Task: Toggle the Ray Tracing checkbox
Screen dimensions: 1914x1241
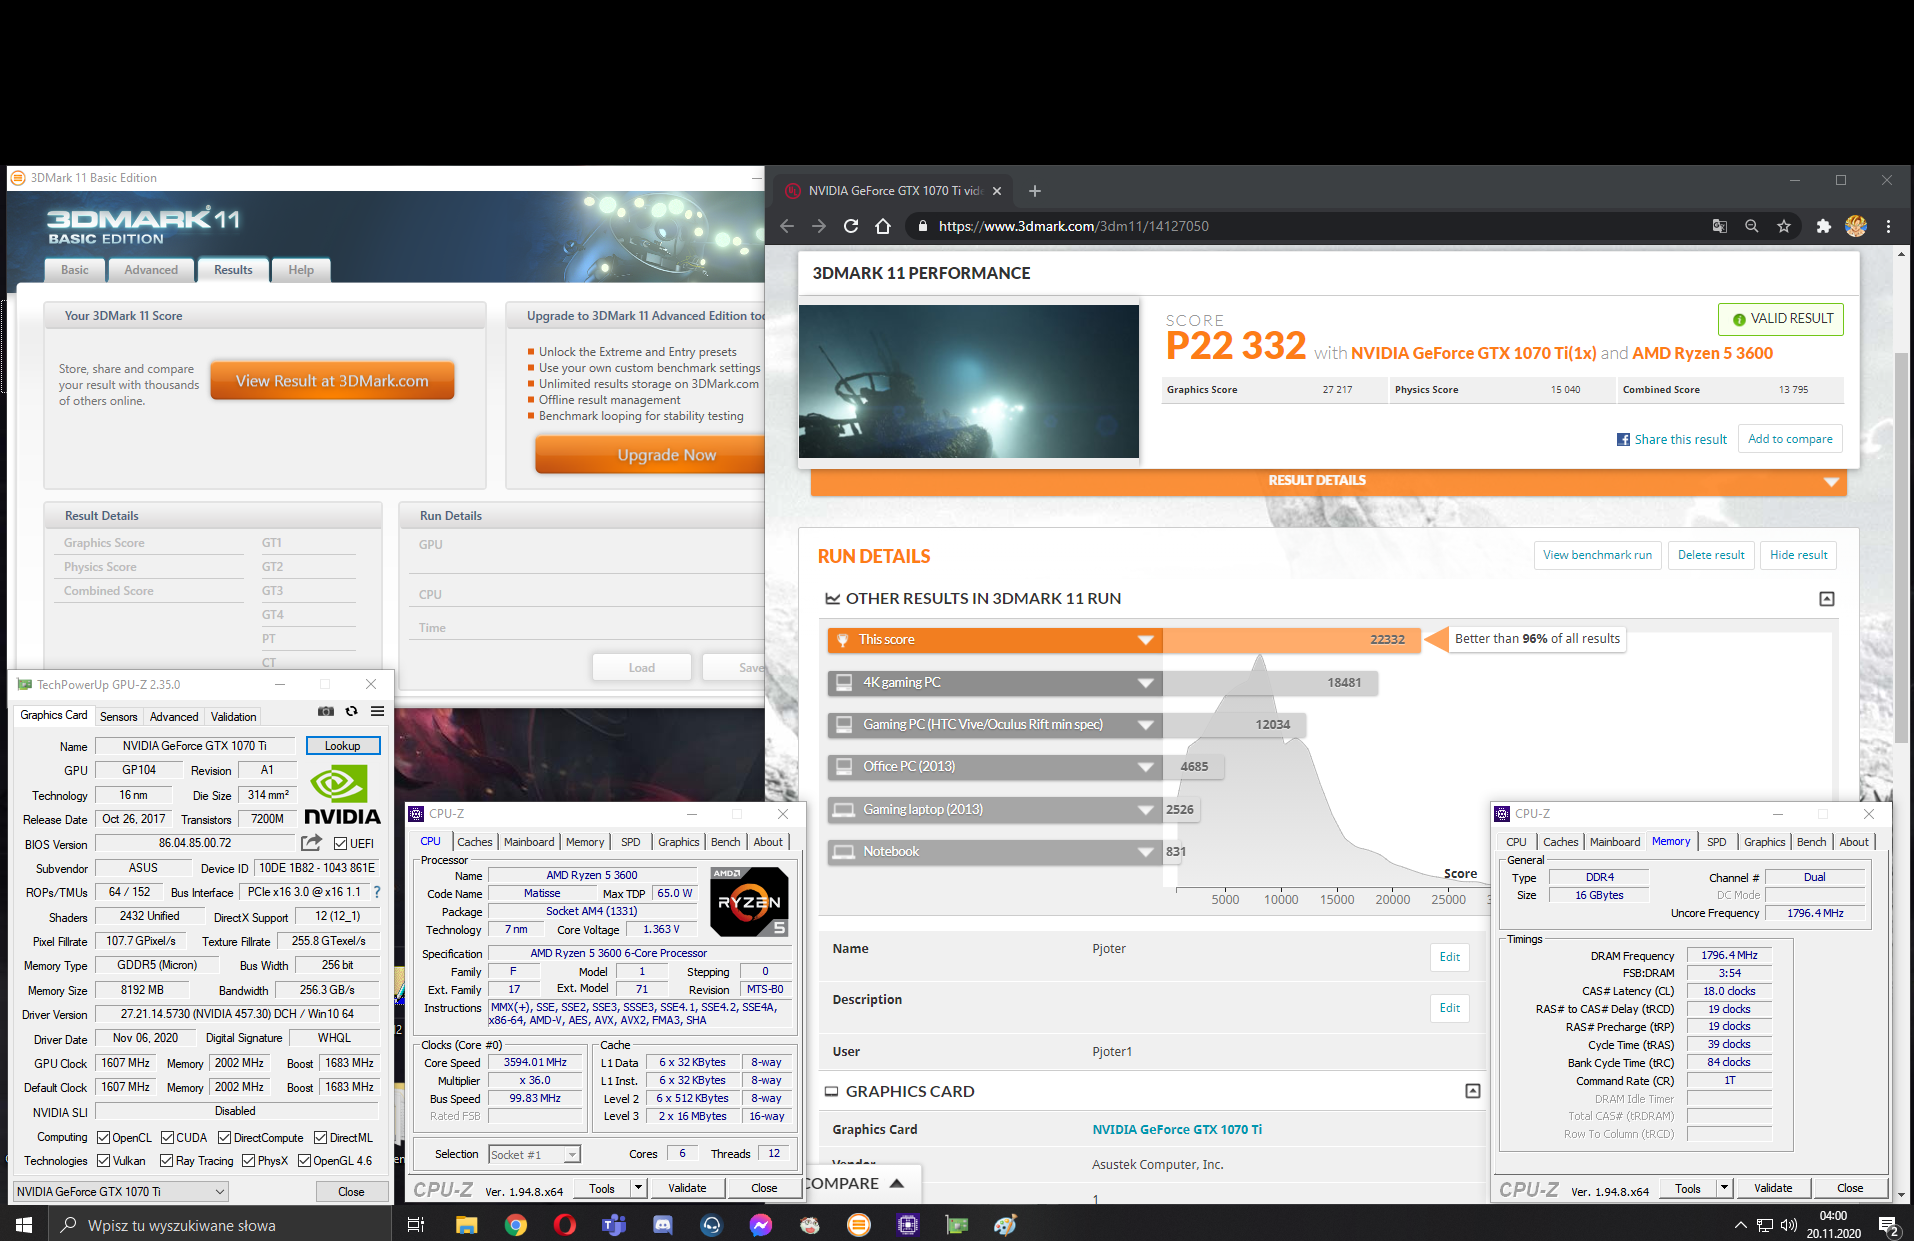Action: point(167,1161)
